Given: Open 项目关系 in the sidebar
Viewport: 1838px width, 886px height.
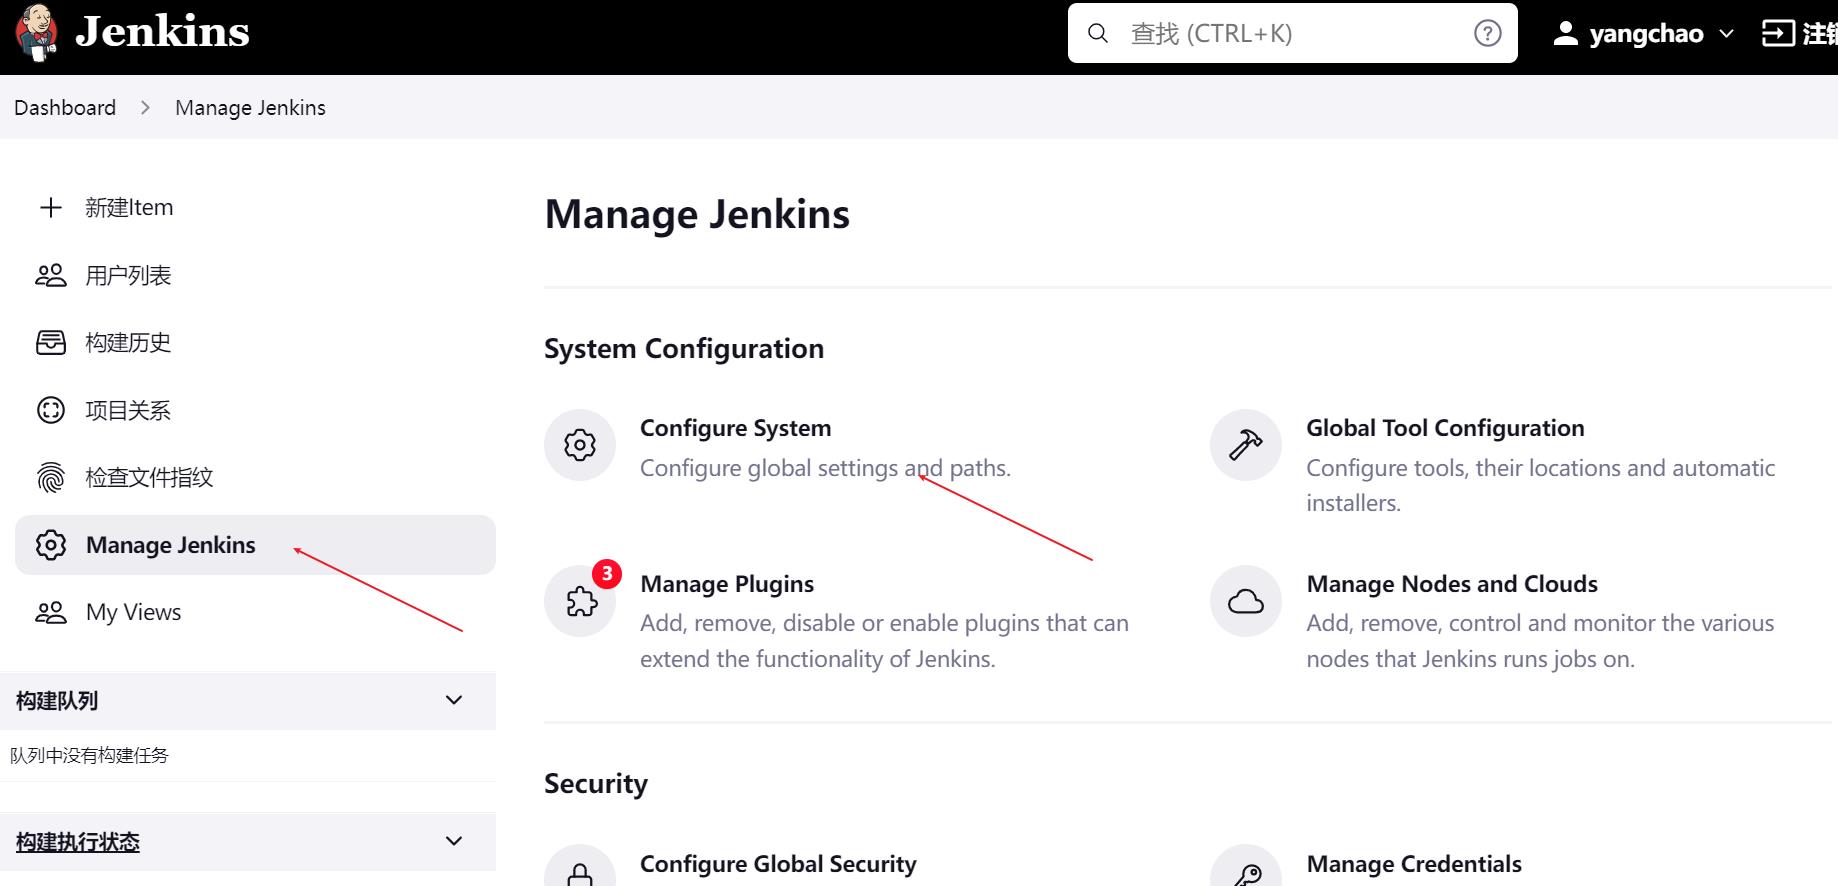Looking at the screenshot, I should point(128,410).
